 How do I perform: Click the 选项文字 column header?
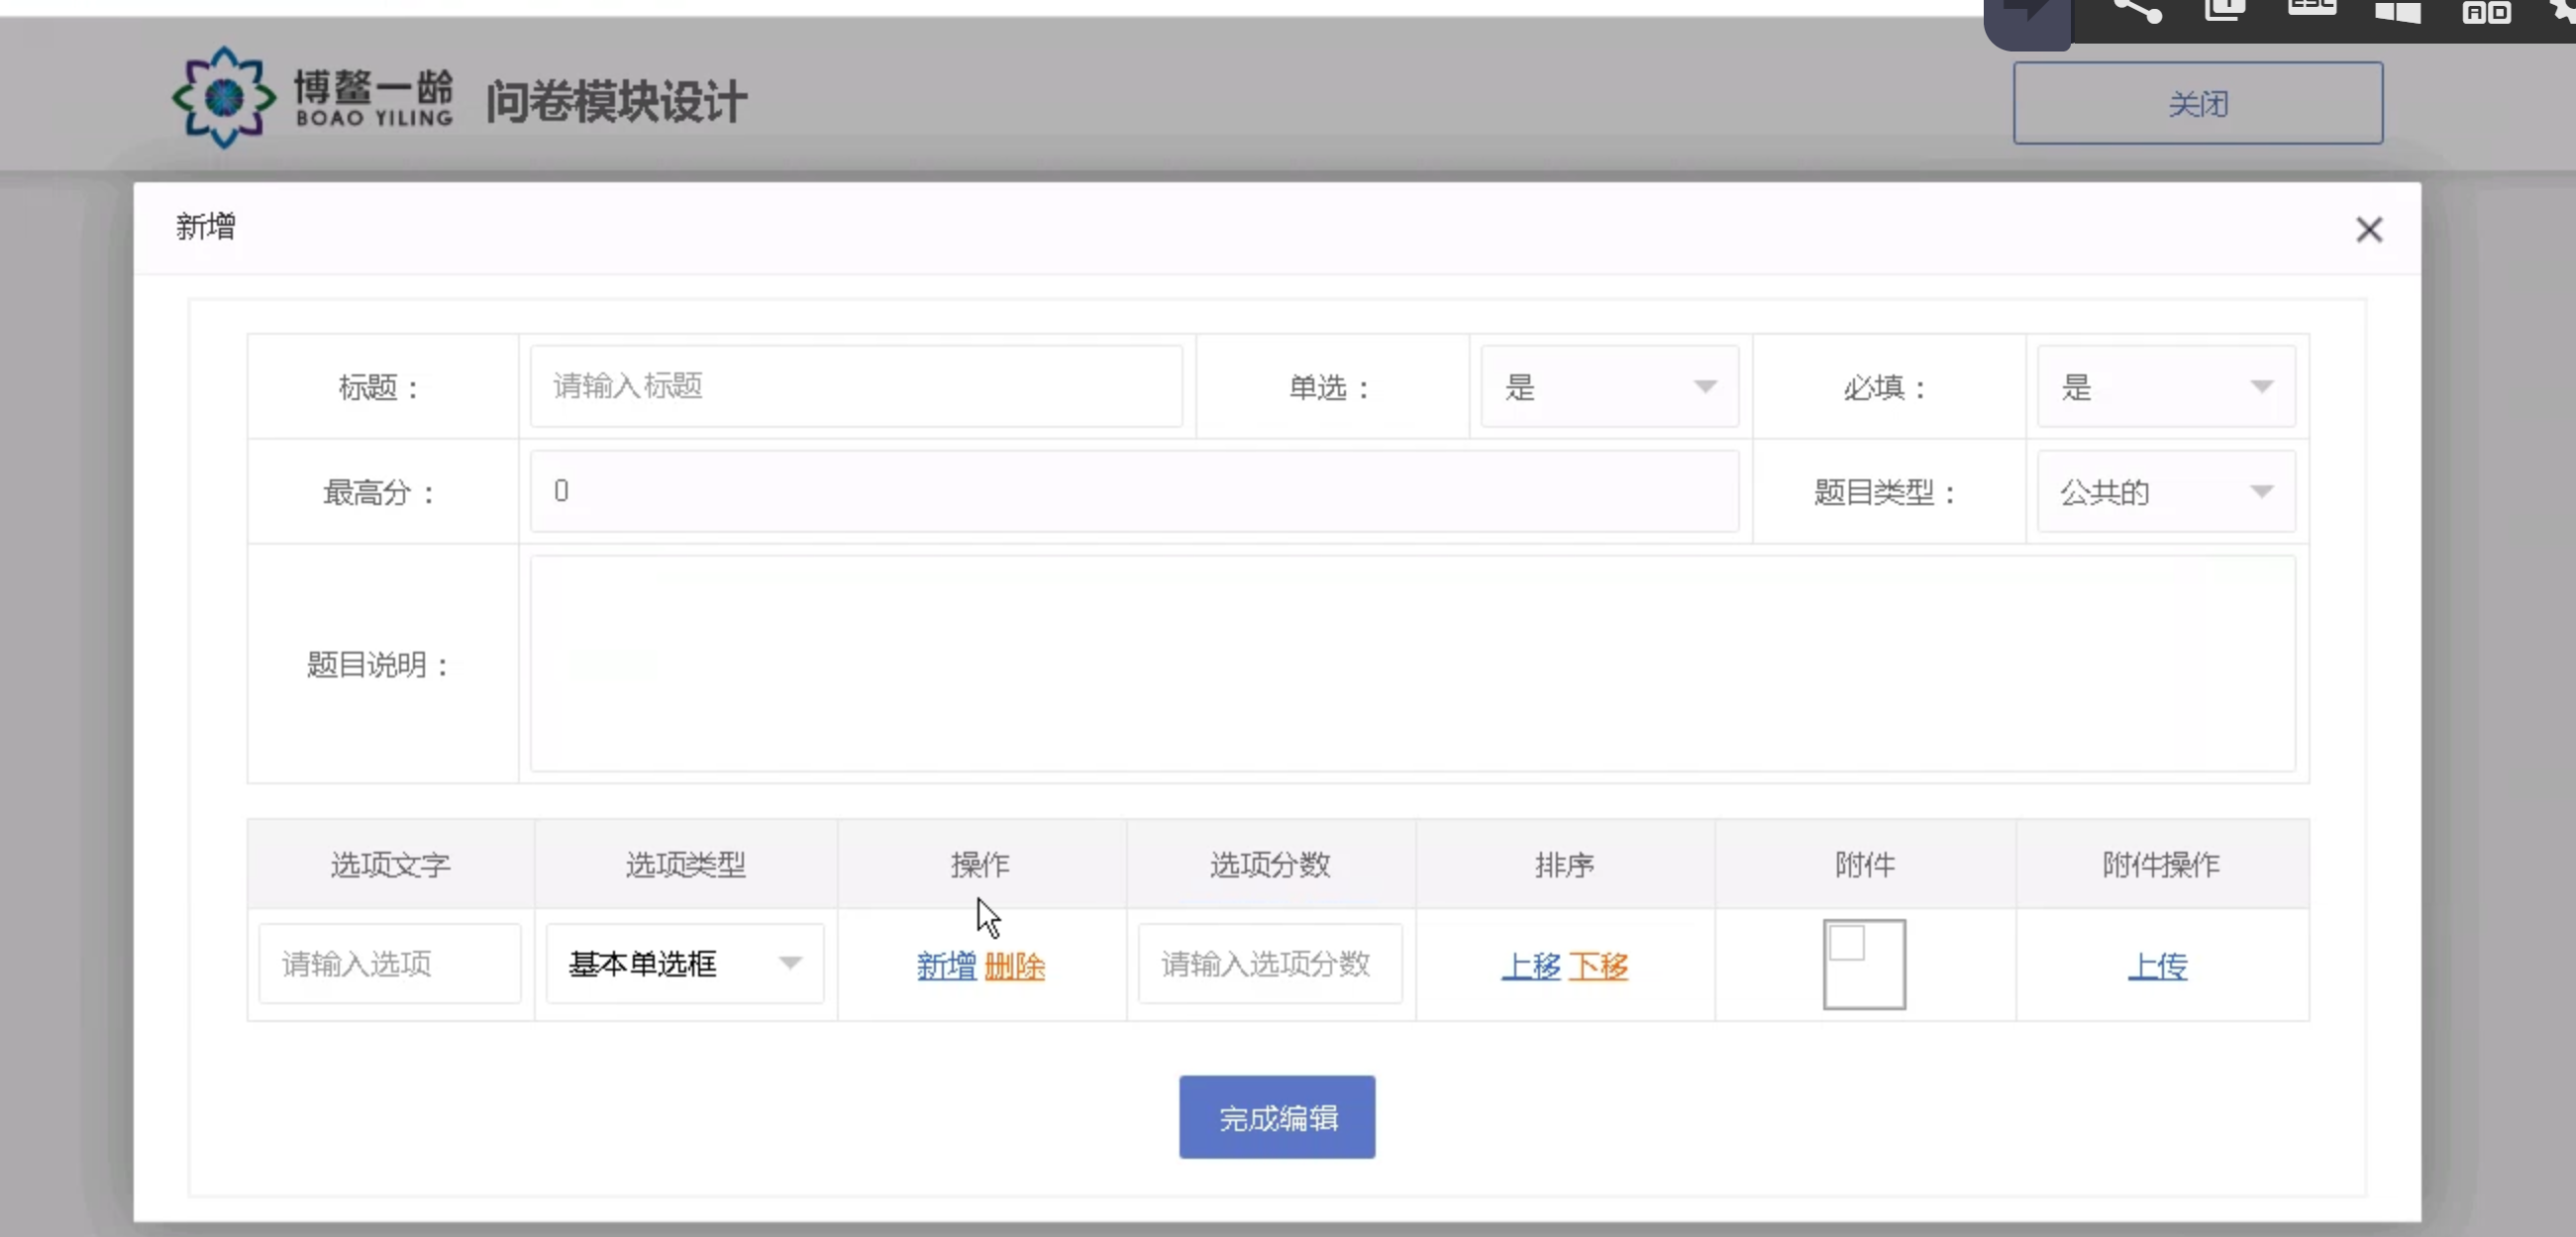(390, 864)
